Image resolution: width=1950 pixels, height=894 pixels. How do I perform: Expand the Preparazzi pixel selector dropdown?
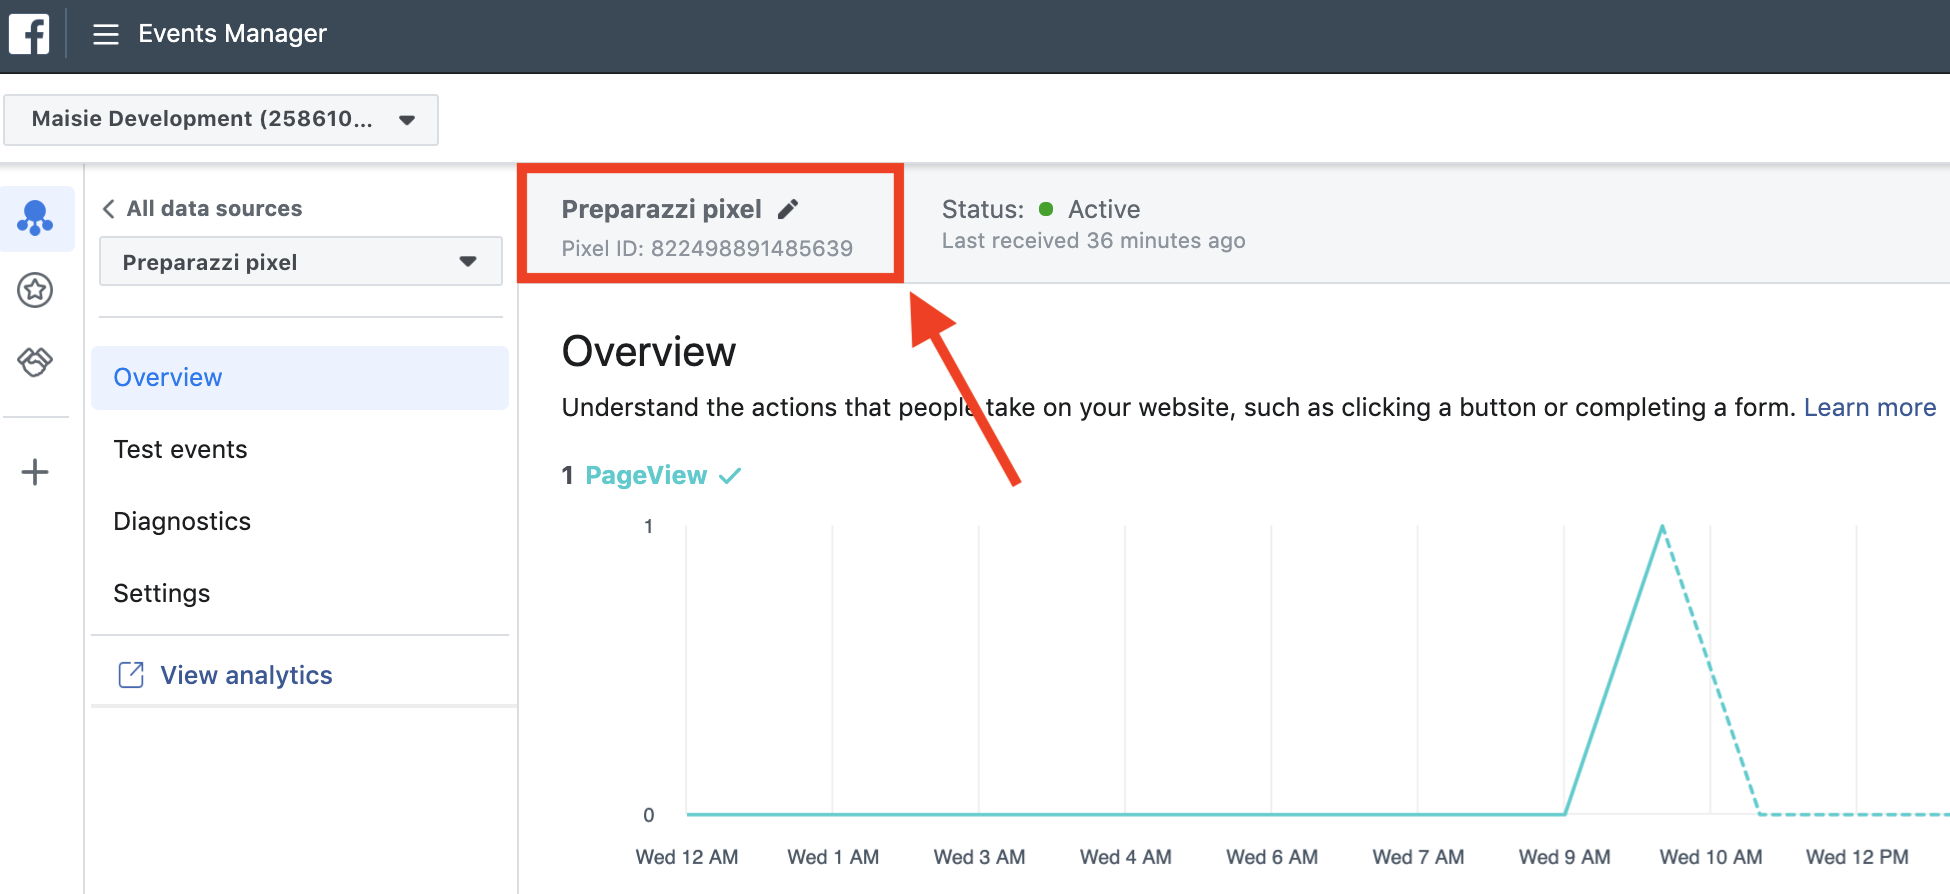click(301, 262)
